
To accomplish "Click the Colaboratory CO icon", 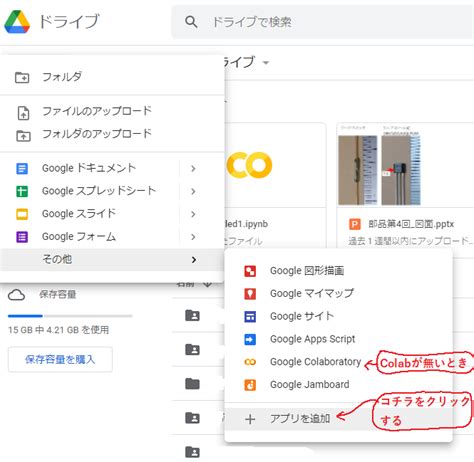I will (x=250, y=362).
